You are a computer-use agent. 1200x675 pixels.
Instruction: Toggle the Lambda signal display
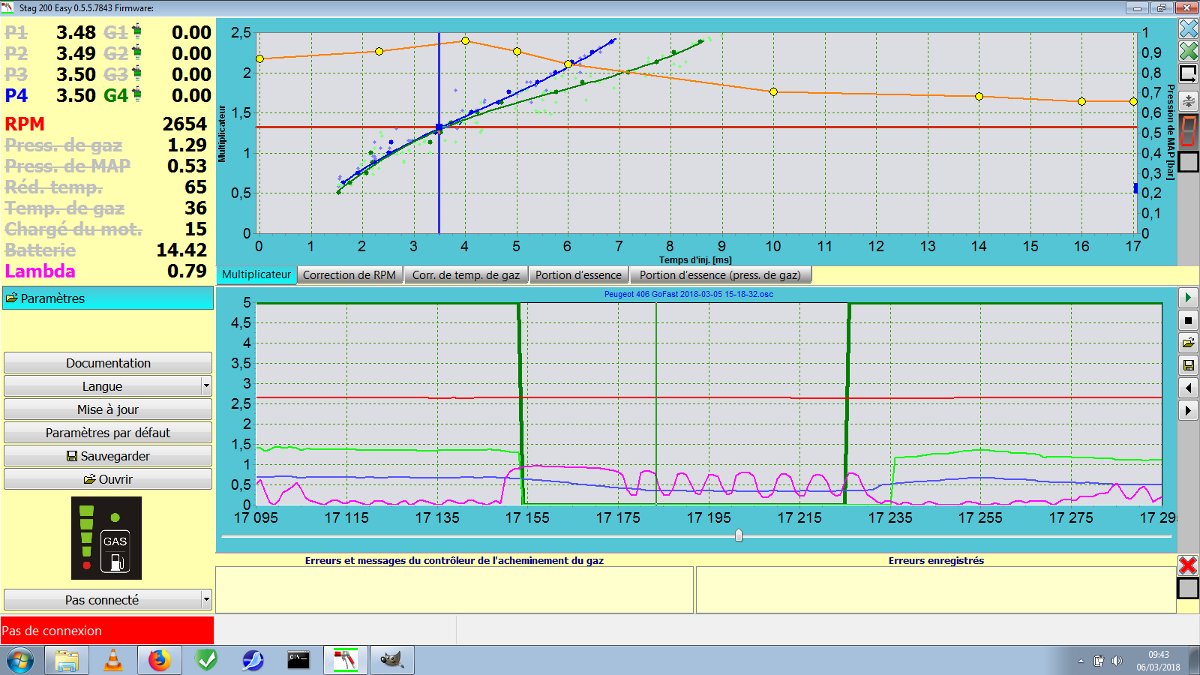40,271
